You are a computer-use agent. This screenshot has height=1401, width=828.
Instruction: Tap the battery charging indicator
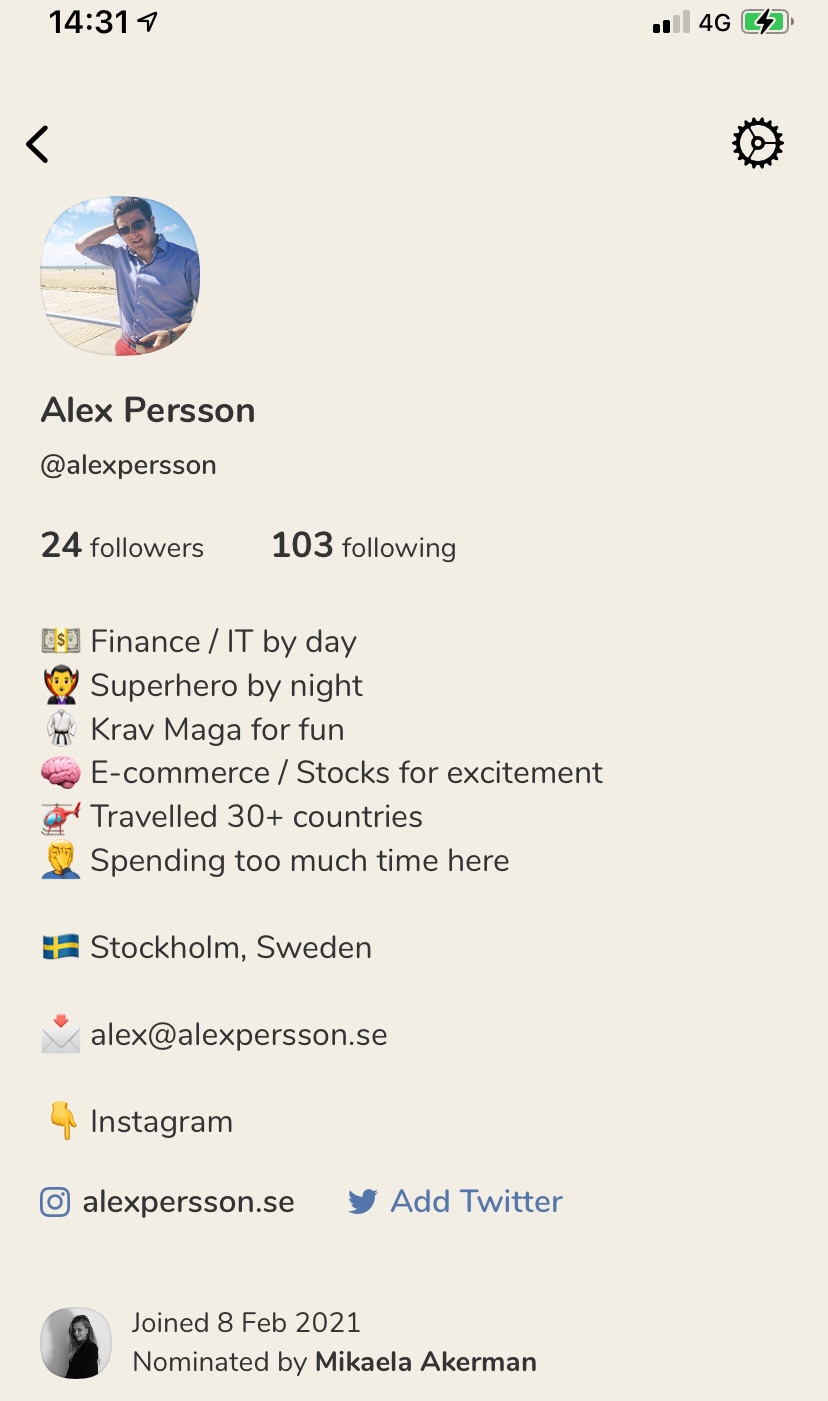[767, 22]
